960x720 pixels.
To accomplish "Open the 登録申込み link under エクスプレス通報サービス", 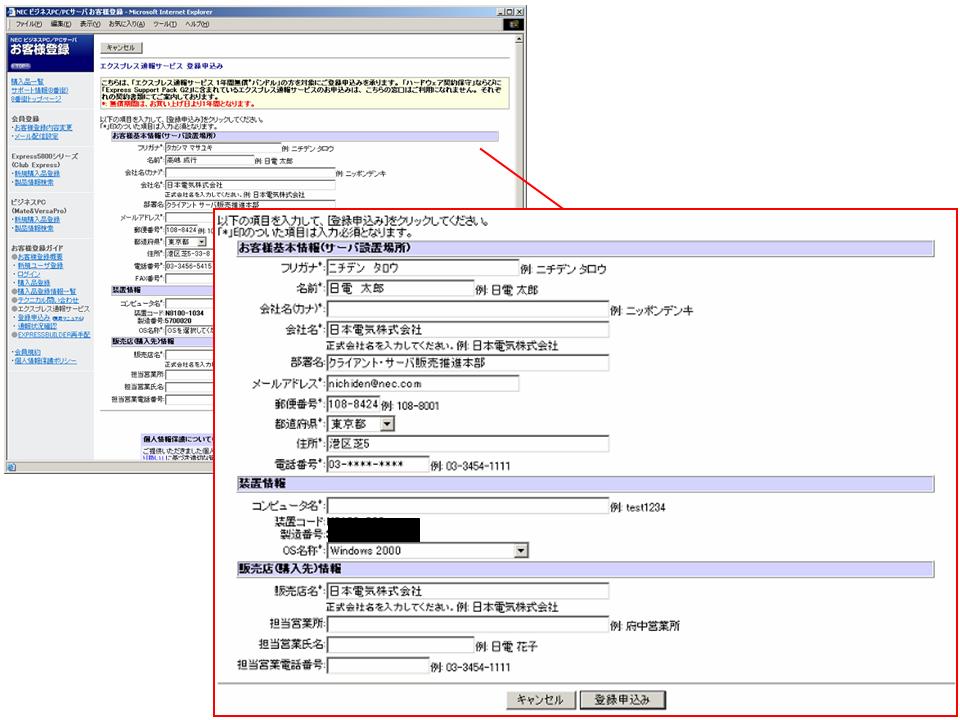I will tap(34, 318).
